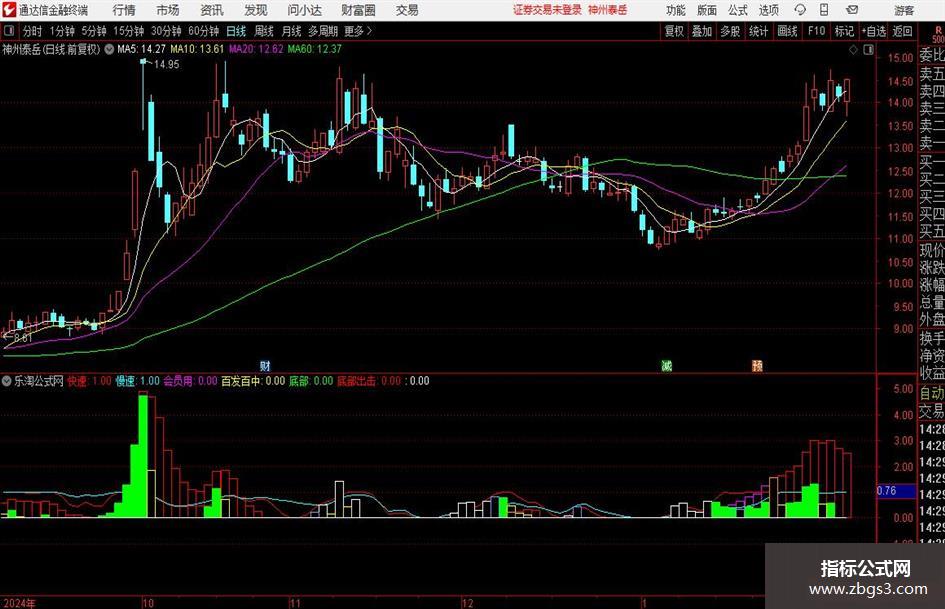
Task: Toggle the right side panel icon
Action: click(868, 50)
